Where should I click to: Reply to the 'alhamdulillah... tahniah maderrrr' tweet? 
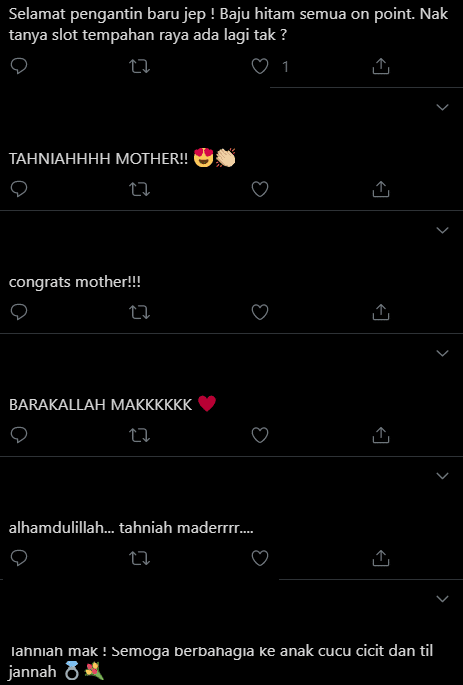point(19,558)
